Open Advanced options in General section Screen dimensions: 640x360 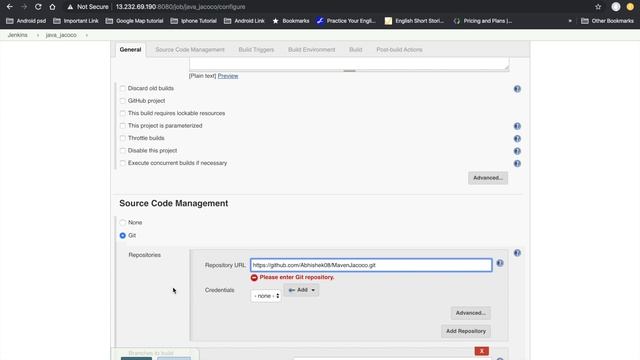point(488,178)
